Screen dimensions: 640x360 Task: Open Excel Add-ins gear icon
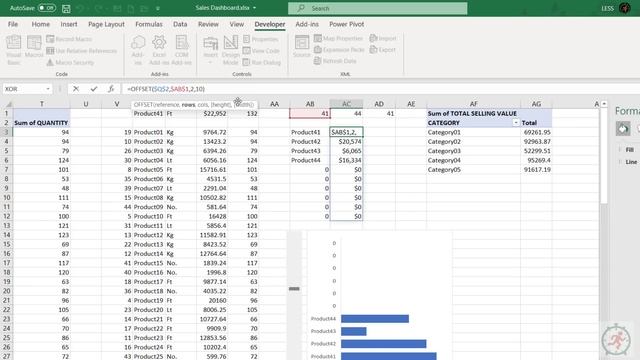click(x=159, y=50)
